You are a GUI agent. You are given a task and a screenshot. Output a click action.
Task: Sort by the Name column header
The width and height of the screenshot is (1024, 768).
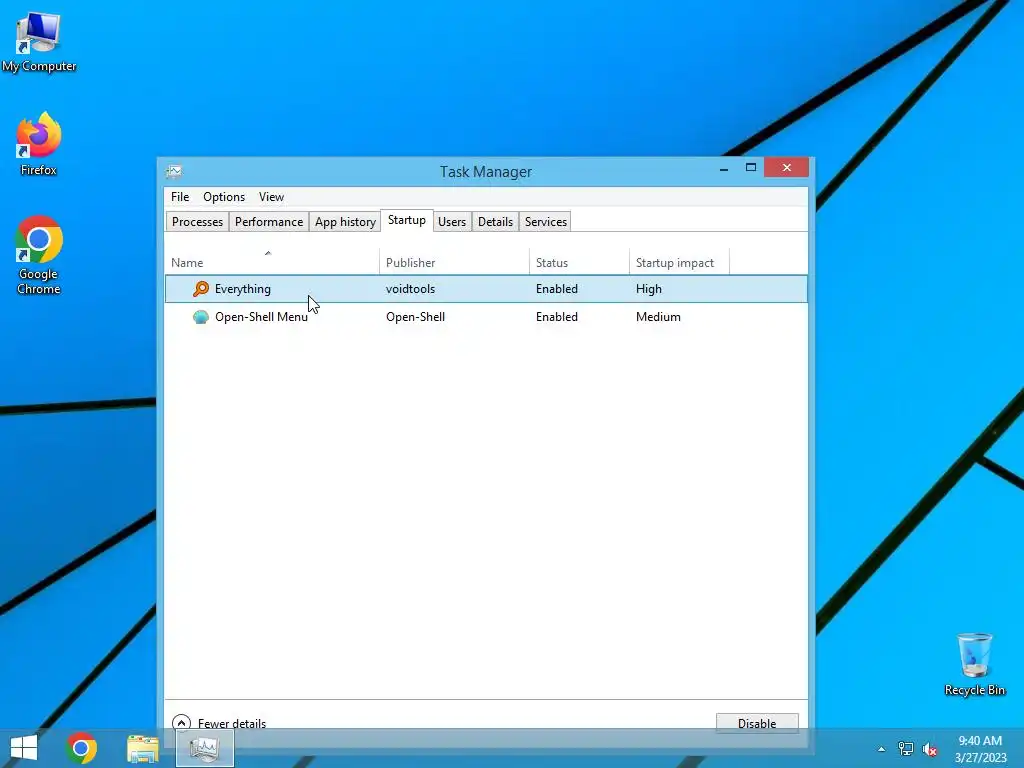click(272, 261)
